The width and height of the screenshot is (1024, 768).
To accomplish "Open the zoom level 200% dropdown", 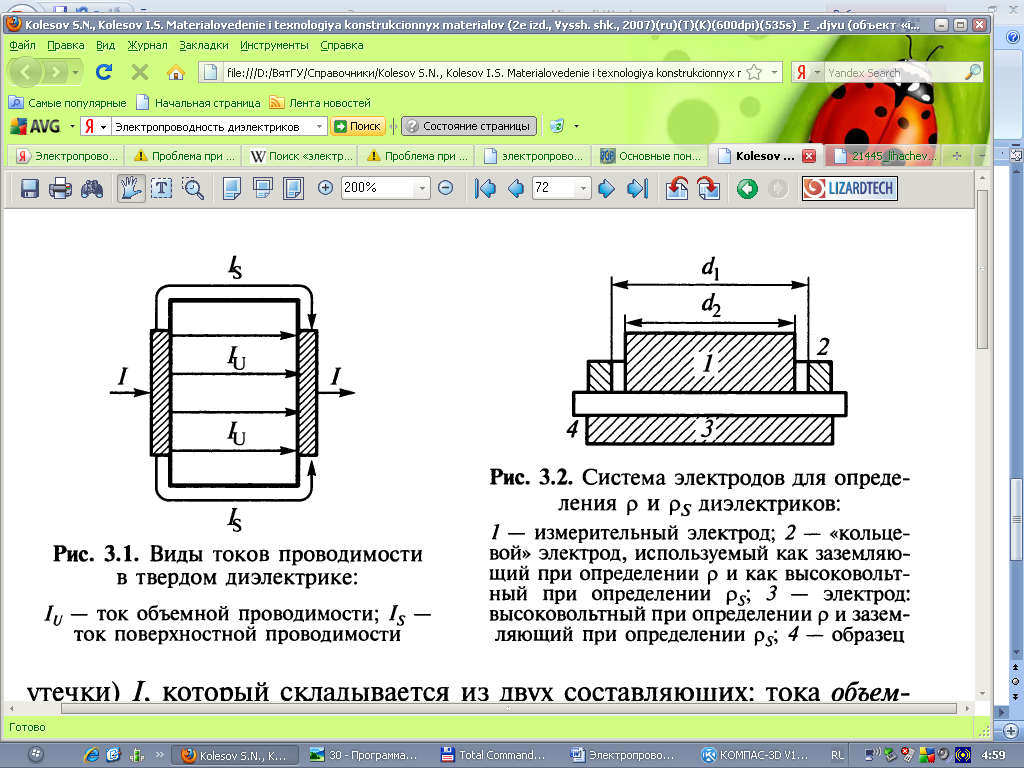I will (422, 188).
